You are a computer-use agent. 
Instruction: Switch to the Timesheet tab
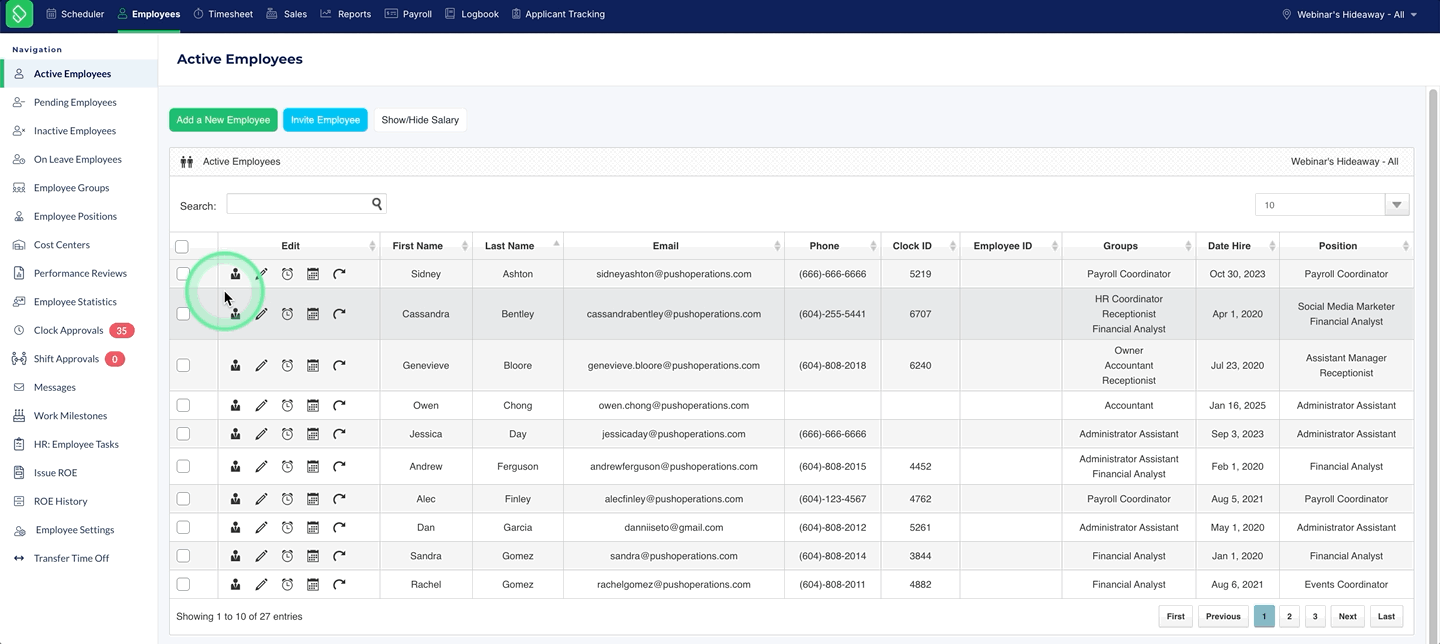[x=223, y=15]
